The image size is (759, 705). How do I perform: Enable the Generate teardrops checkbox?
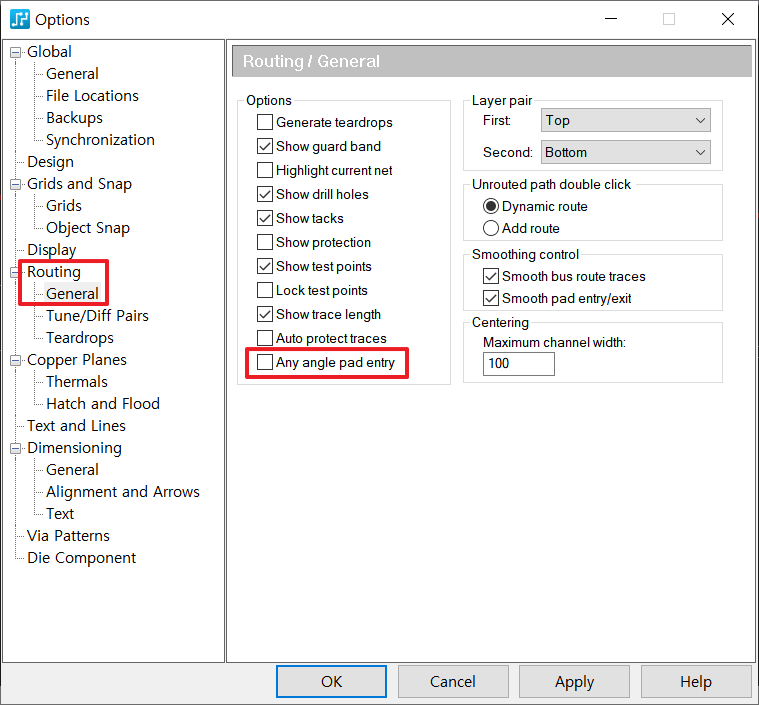[x=265, y=122]
